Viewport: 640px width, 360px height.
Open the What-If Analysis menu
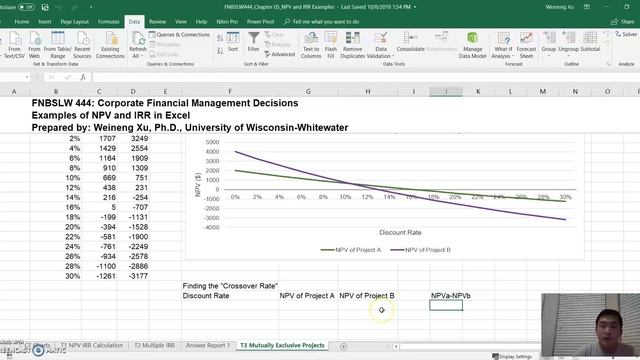click(503, 45)
